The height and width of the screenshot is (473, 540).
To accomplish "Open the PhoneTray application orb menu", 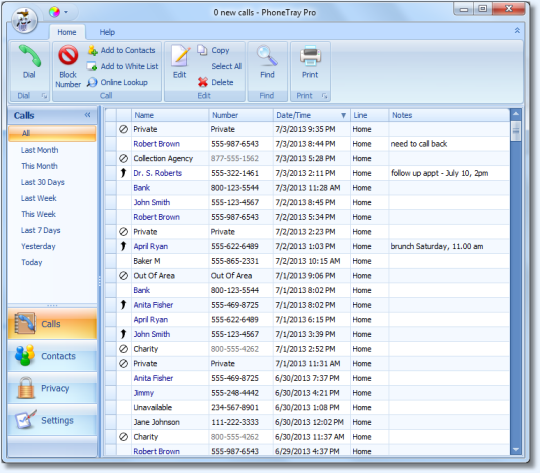I will [x=24, y=20].
